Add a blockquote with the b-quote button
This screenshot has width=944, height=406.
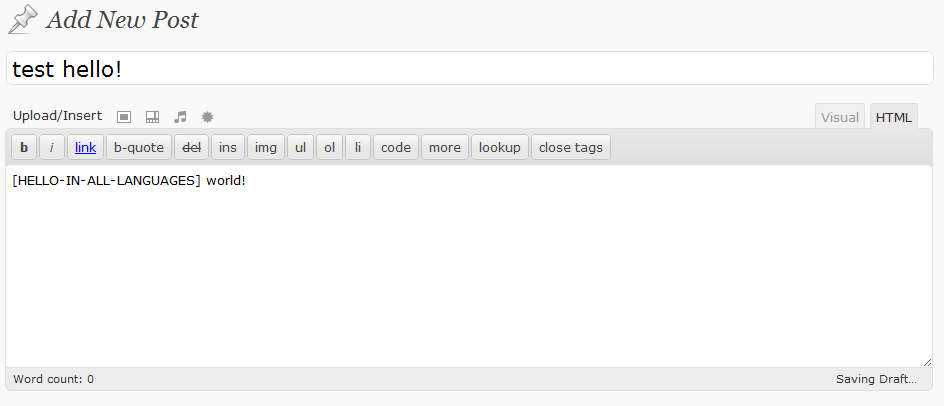pyautogui.click(x=139, y=148)
